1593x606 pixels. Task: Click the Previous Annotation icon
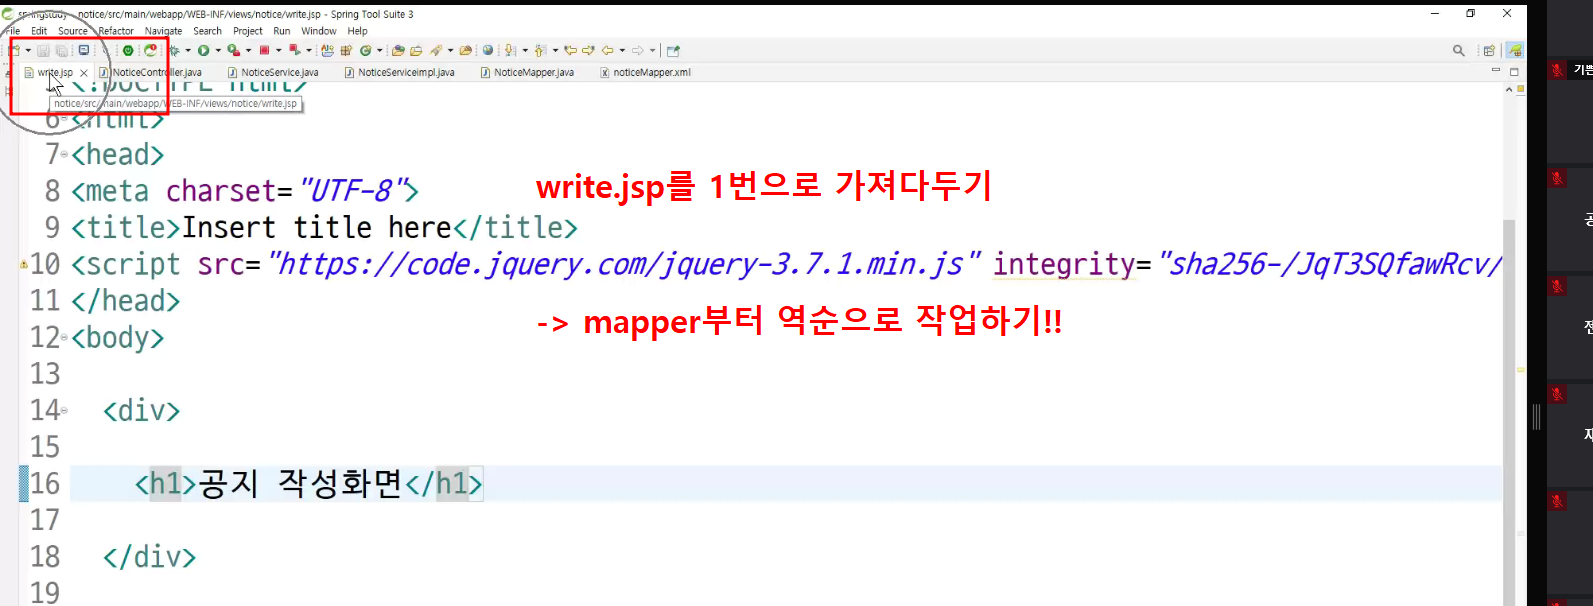click(x=540, y=50)
